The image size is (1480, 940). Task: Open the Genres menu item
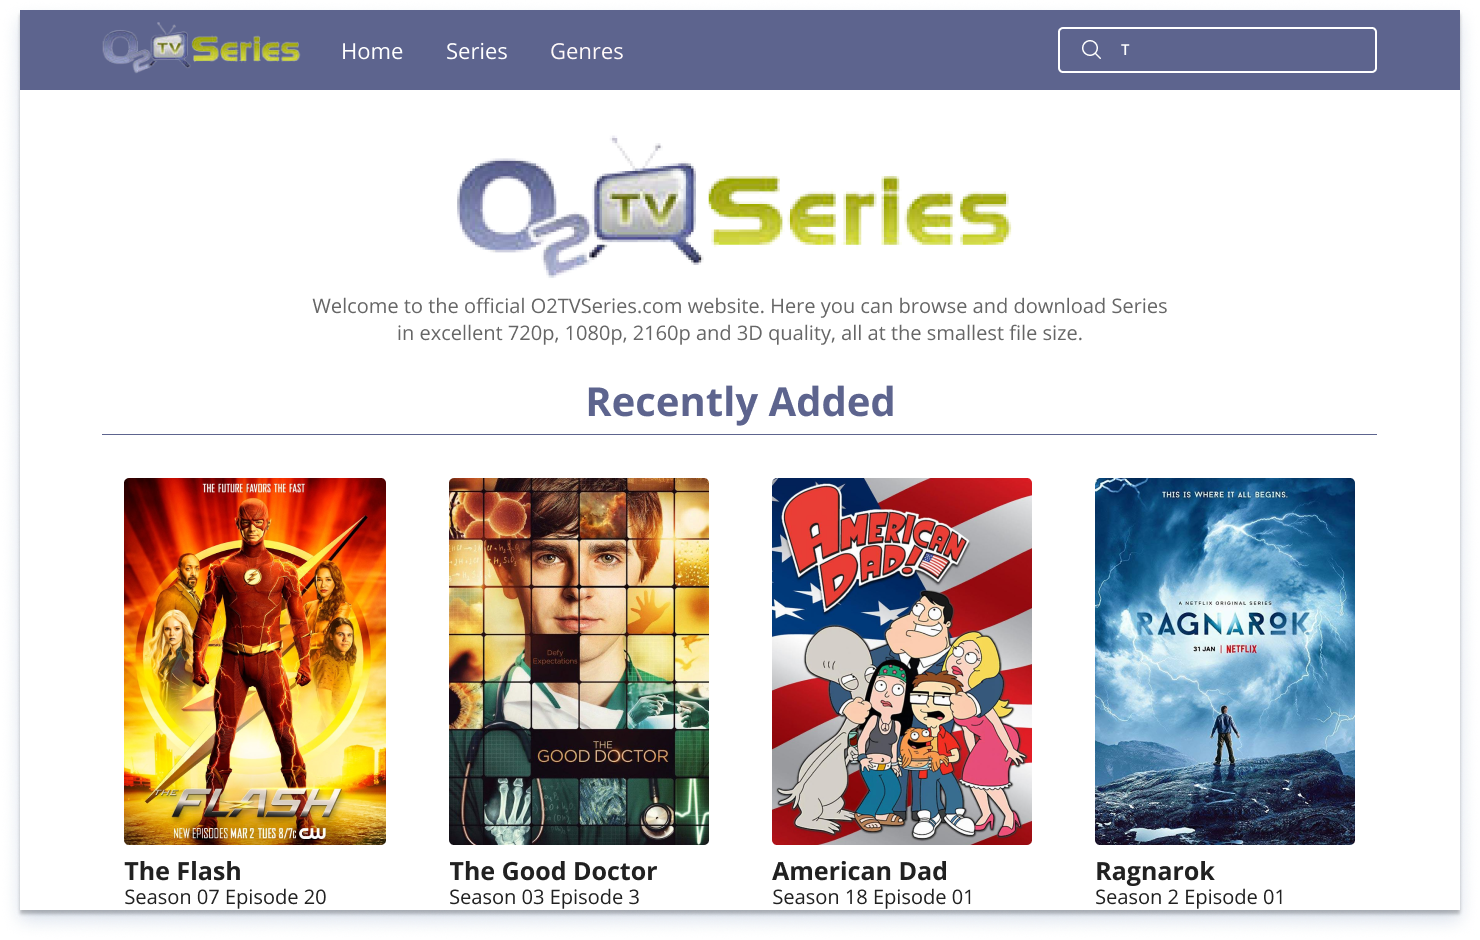point(587,51)
